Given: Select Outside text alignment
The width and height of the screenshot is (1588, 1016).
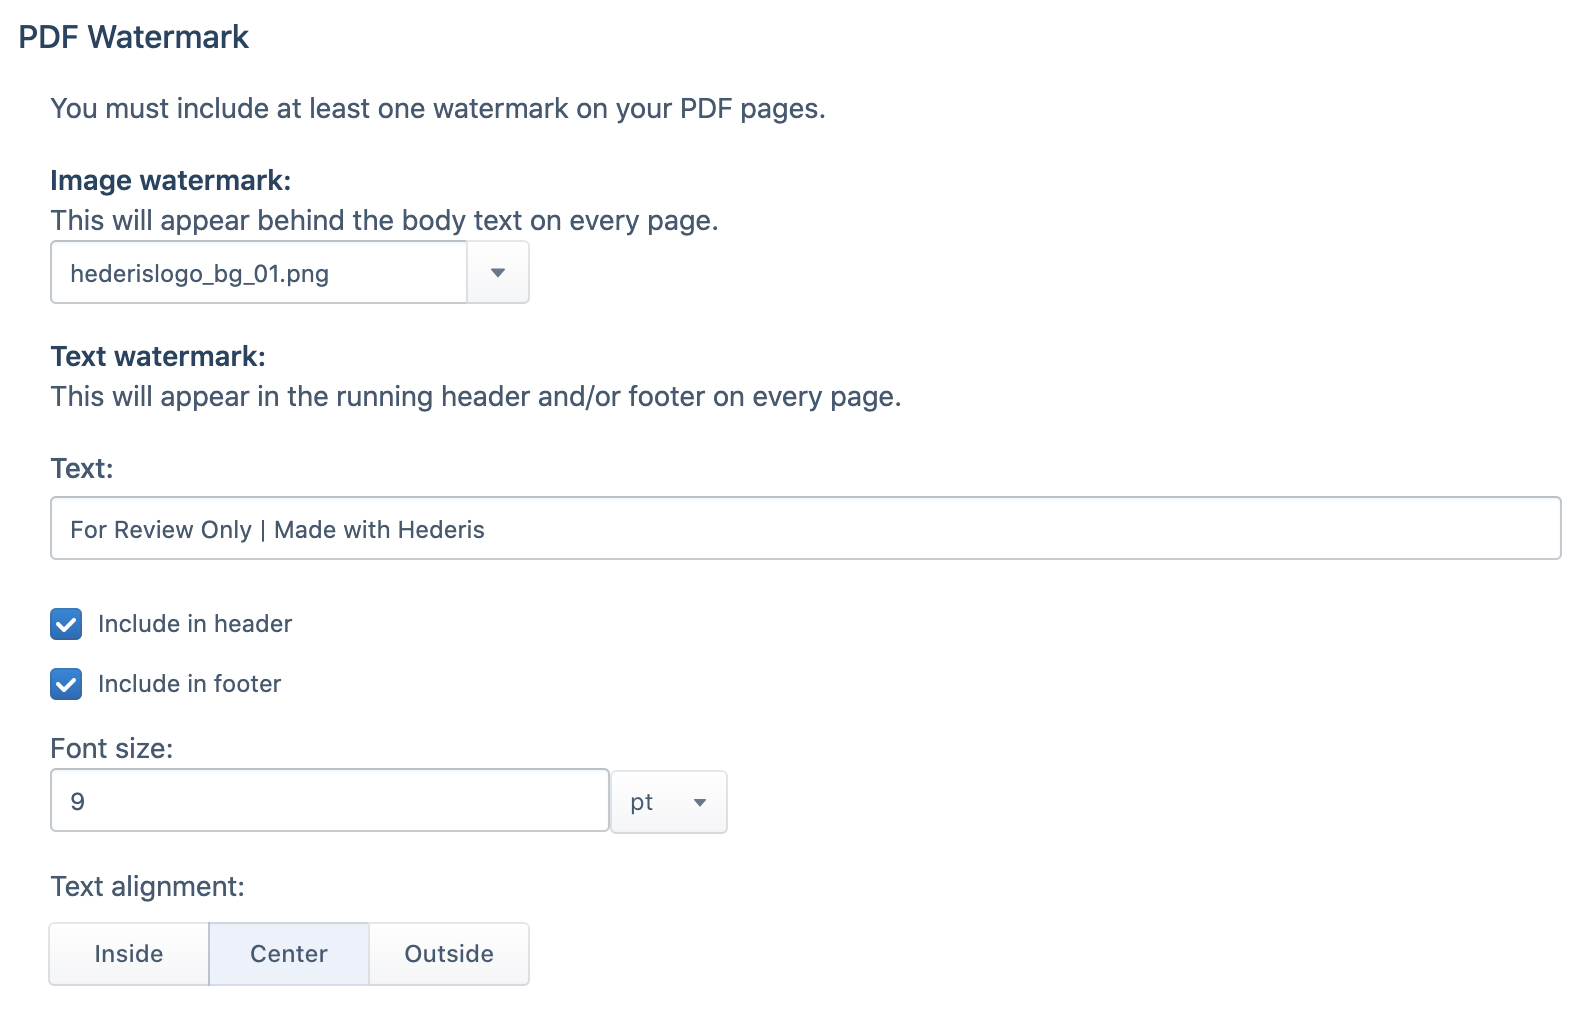Looking at the screenshot, I should point(449,954).
